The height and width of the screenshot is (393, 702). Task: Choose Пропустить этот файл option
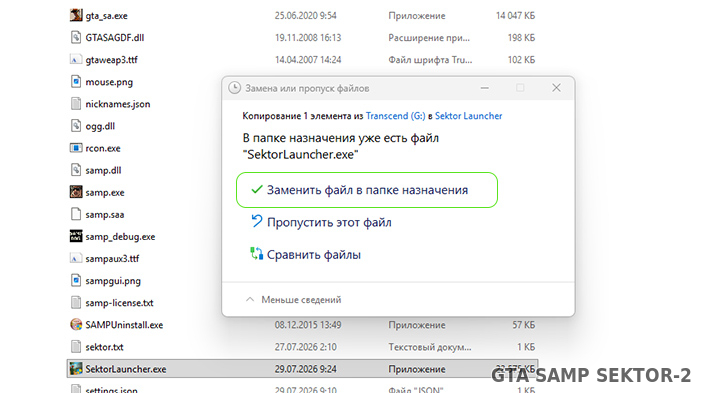tap(329, 222)
